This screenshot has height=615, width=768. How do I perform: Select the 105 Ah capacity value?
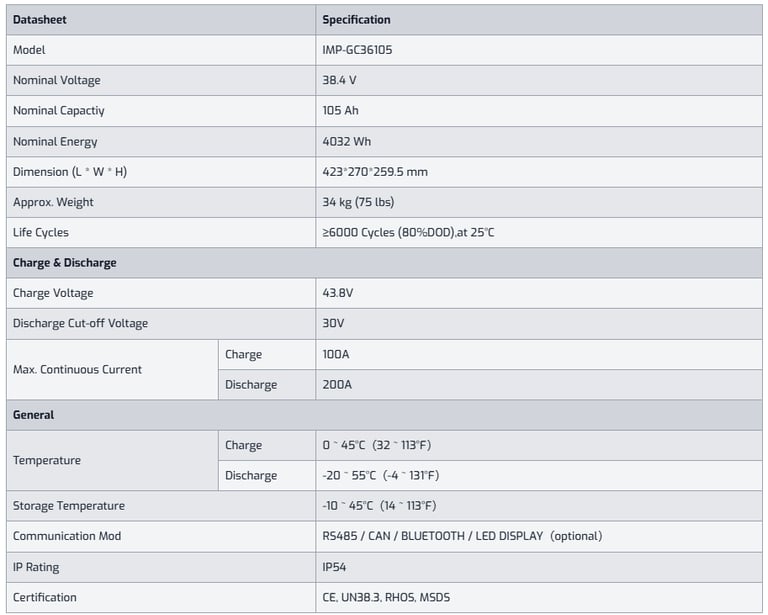pyautogui.click(x=340, y=110)
